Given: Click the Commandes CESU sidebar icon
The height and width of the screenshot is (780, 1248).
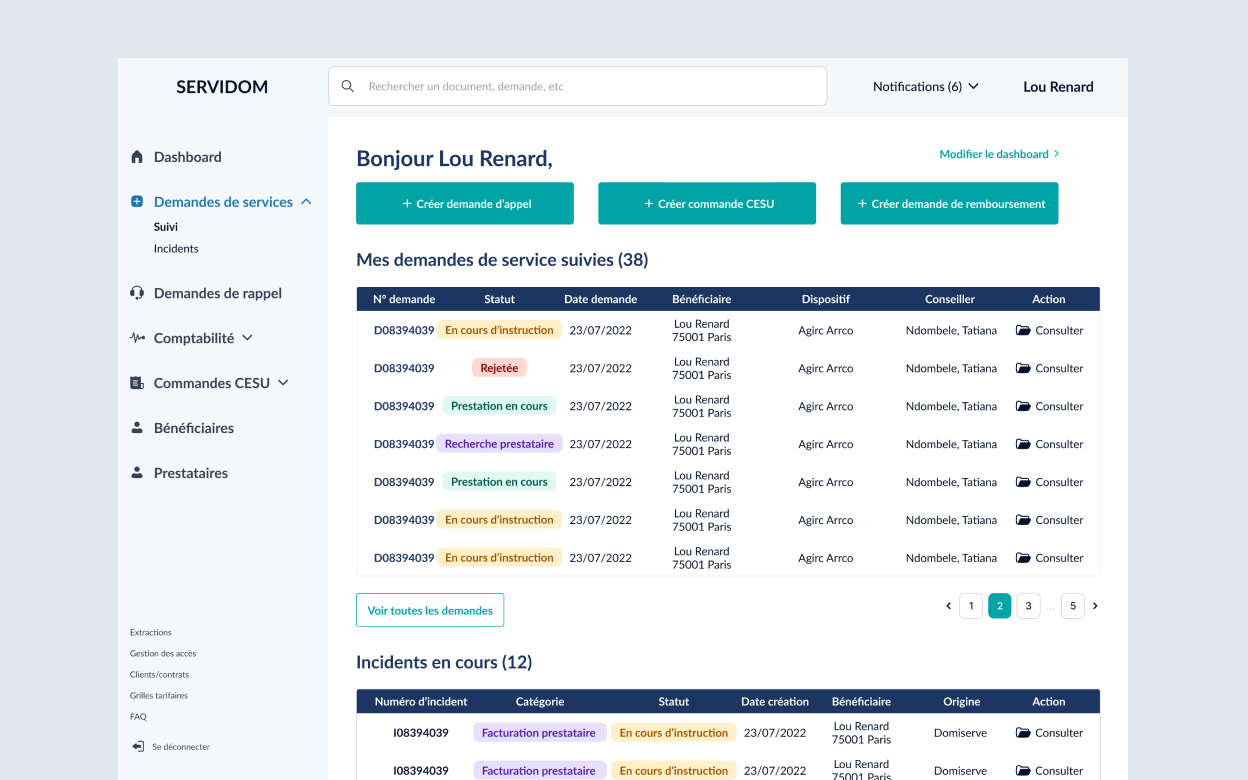Looking at the screenshot, I should 137,383.
